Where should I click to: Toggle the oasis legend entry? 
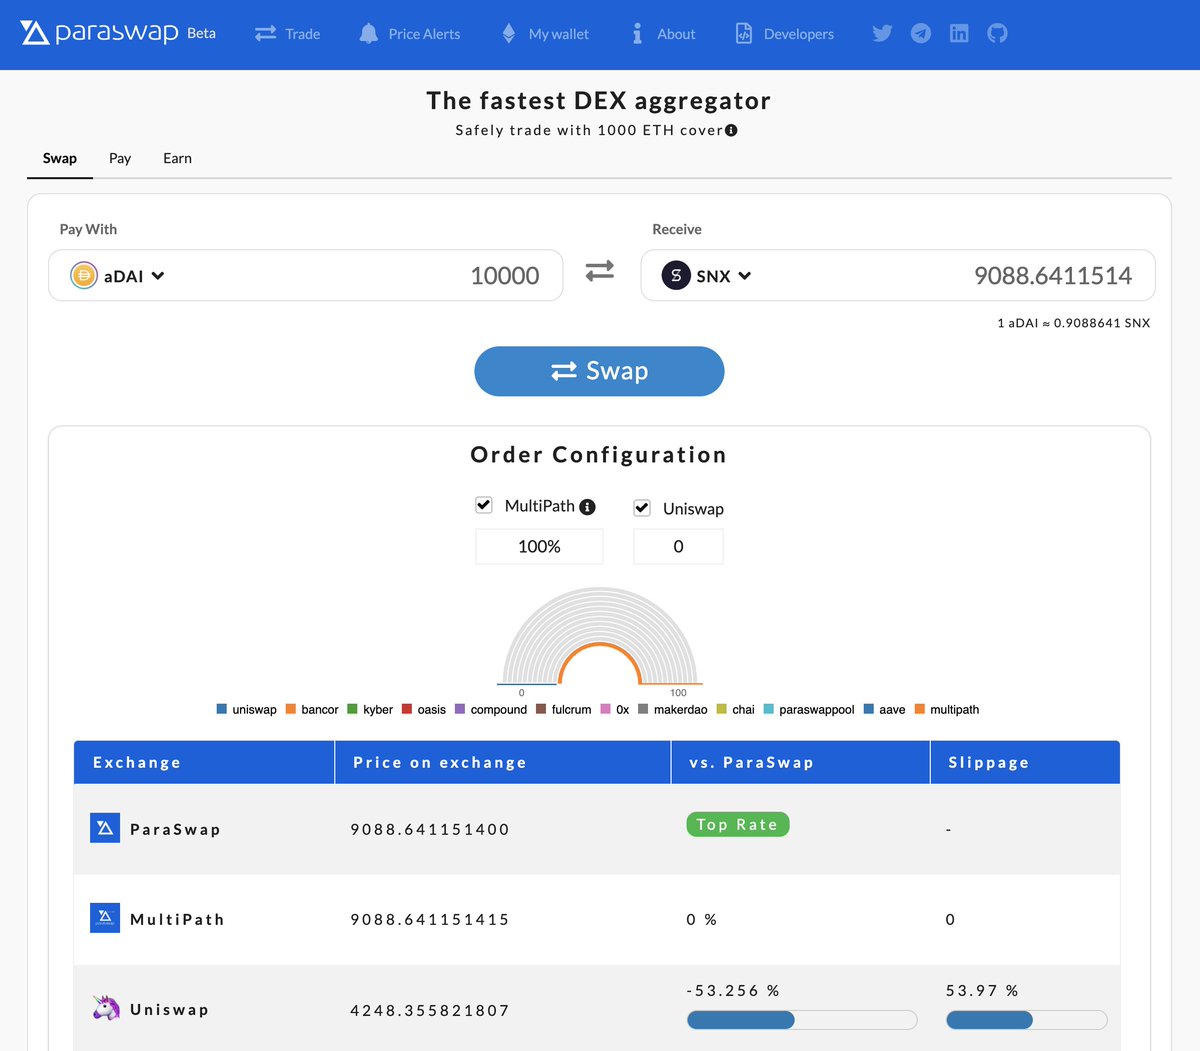(x=424, y=709)
